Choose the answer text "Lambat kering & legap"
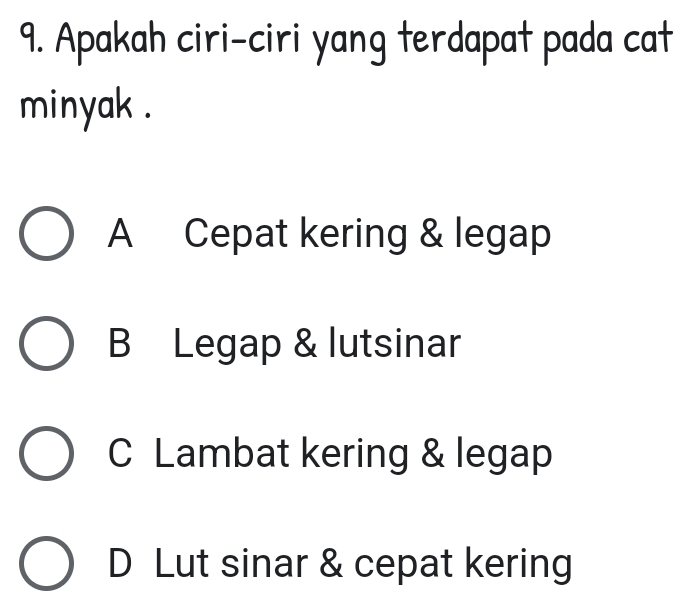The width and height of the screenshot is (679, 609). 353,455
